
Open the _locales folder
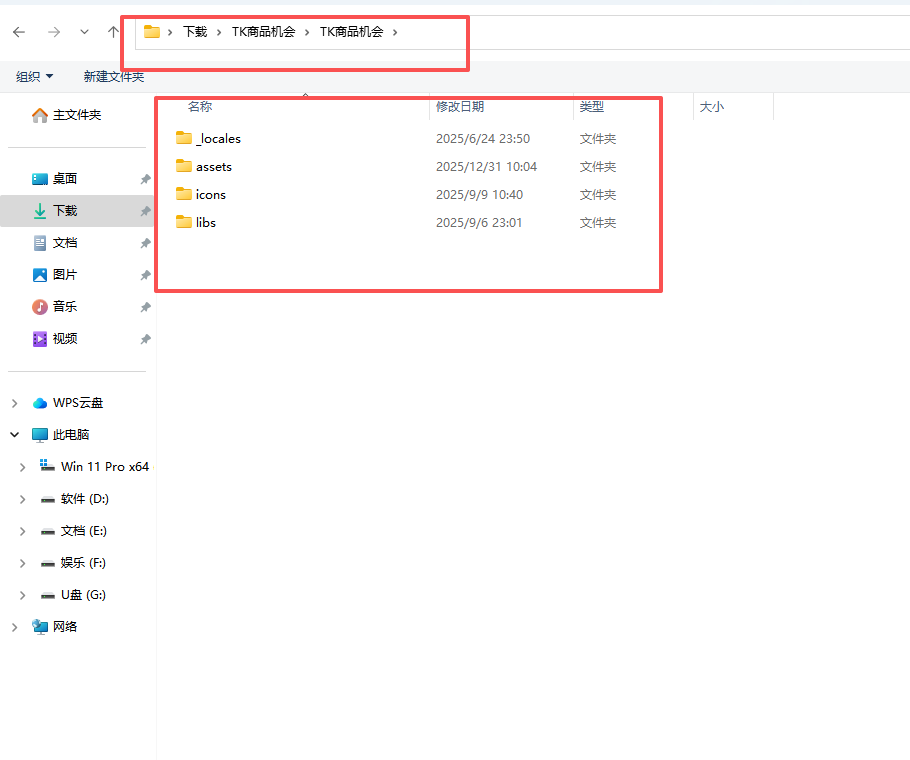(218, 139)
